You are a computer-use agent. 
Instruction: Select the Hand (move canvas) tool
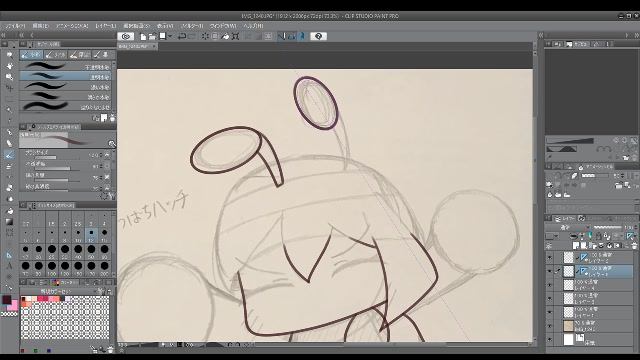(10, 66)
